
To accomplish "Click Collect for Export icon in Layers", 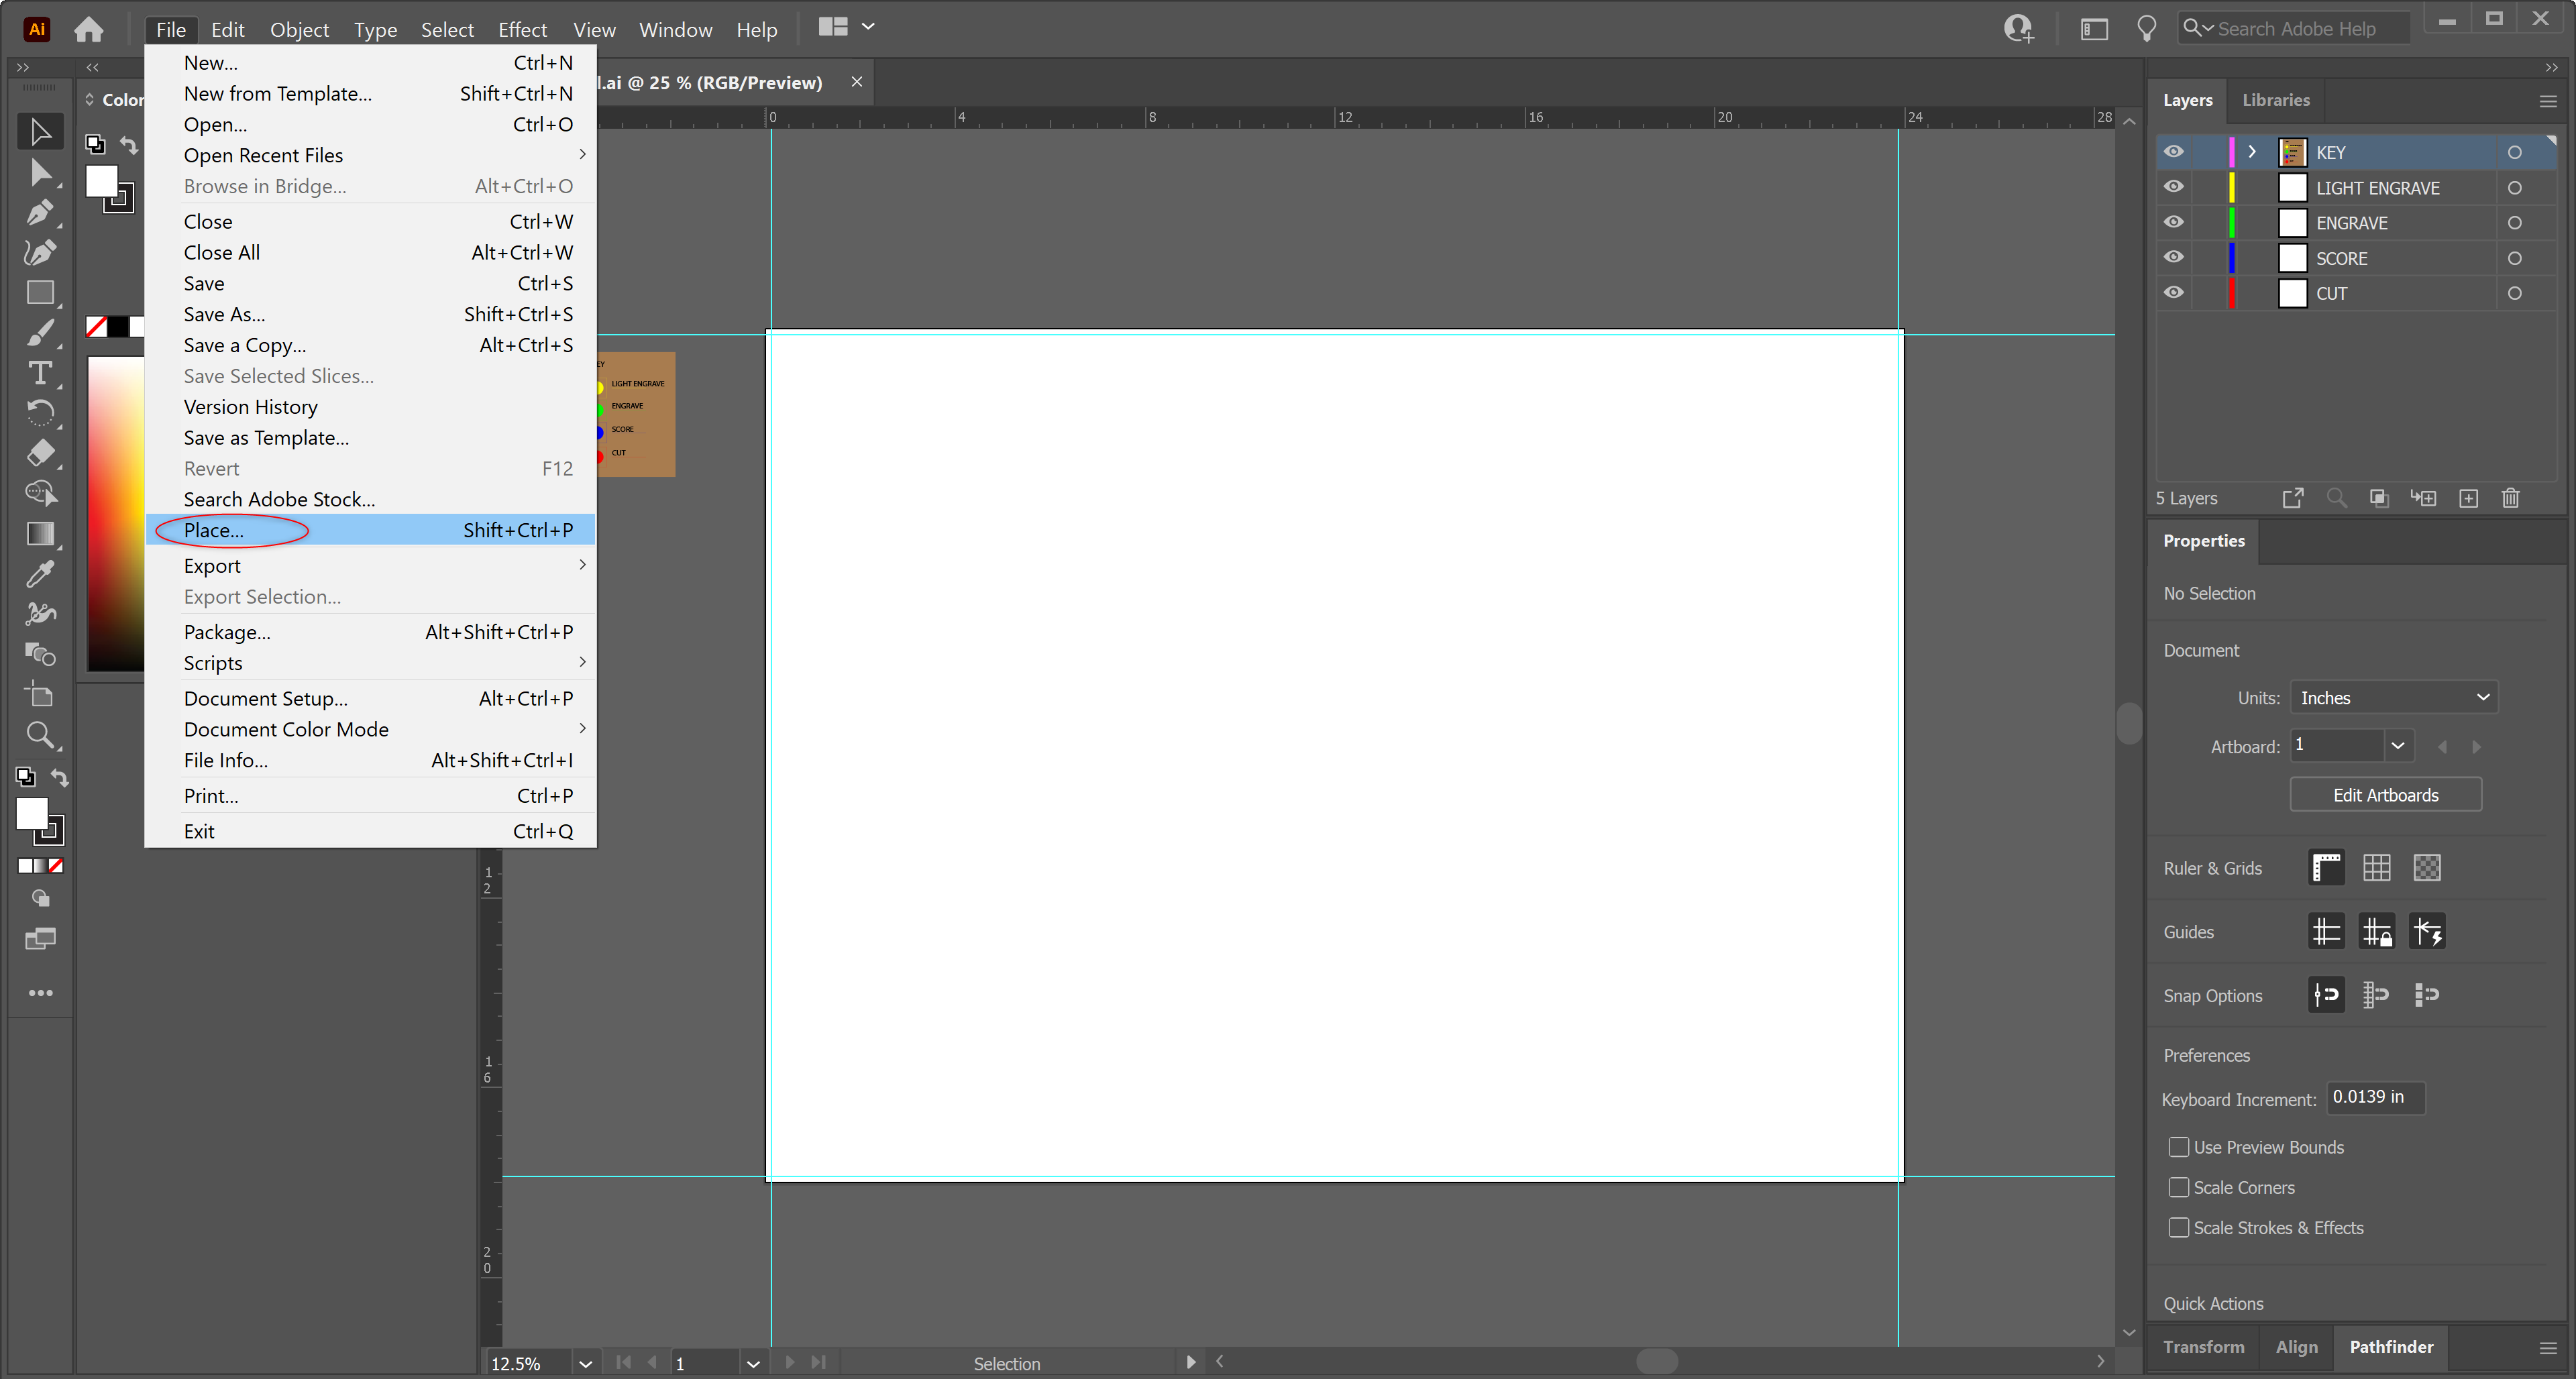I will tap(2293, 498).
